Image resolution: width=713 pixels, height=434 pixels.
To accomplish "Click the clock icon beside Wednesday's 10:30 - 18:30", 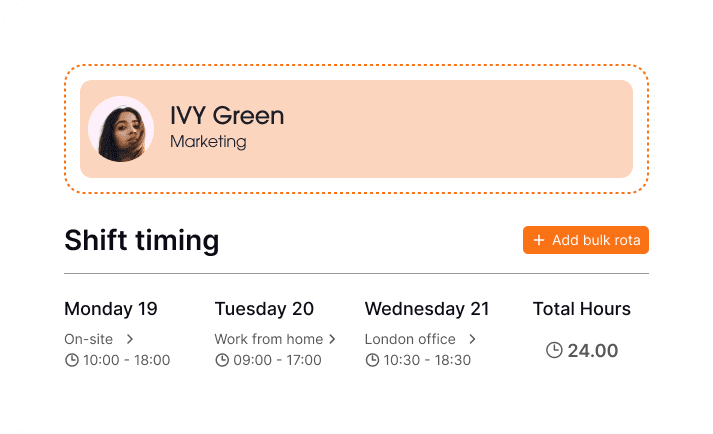I will pos(371,360).
